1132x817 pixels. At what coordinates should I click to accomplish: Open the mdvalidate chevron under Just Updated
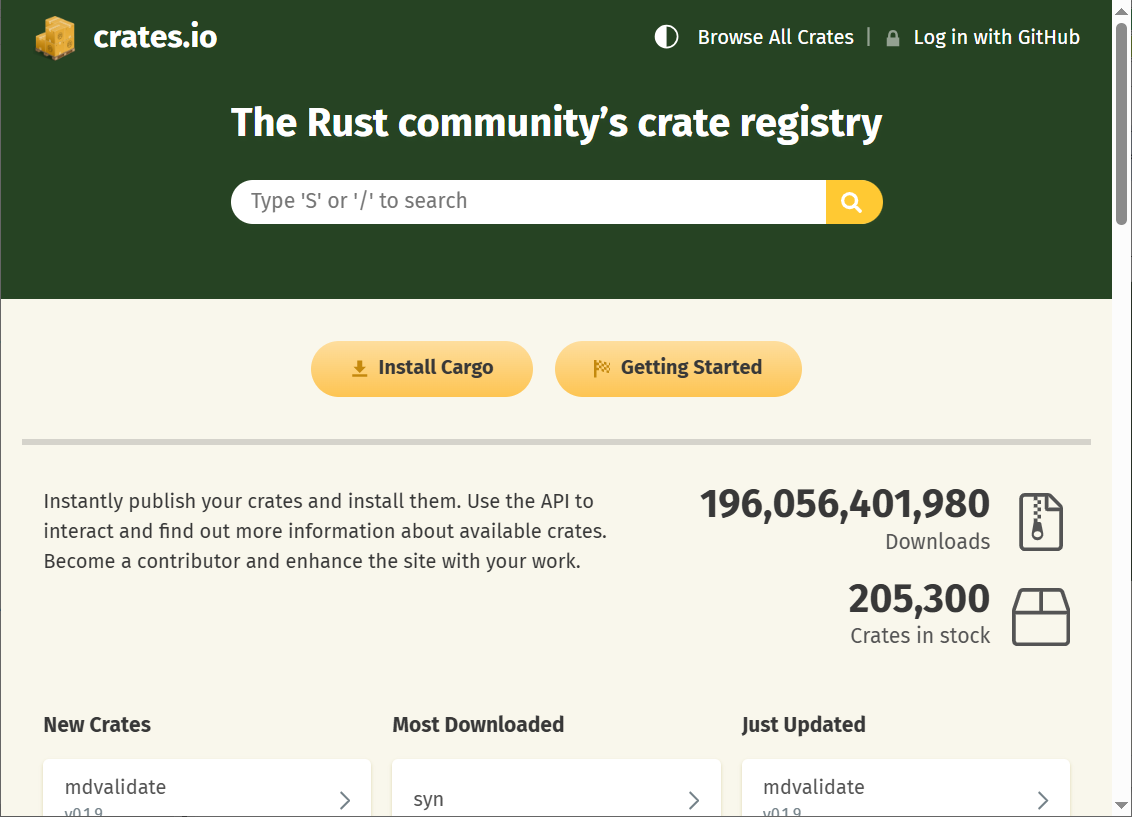[x=1043, y=799]
